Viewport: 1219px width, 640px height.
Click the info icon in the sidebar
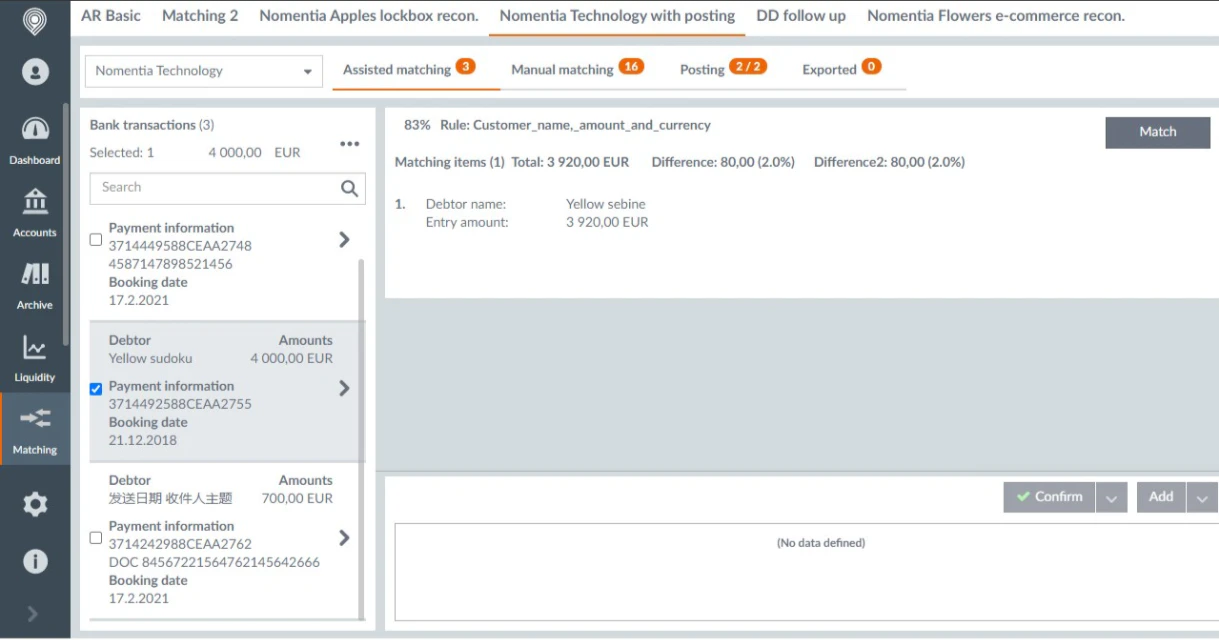click(x=34, y=561)
